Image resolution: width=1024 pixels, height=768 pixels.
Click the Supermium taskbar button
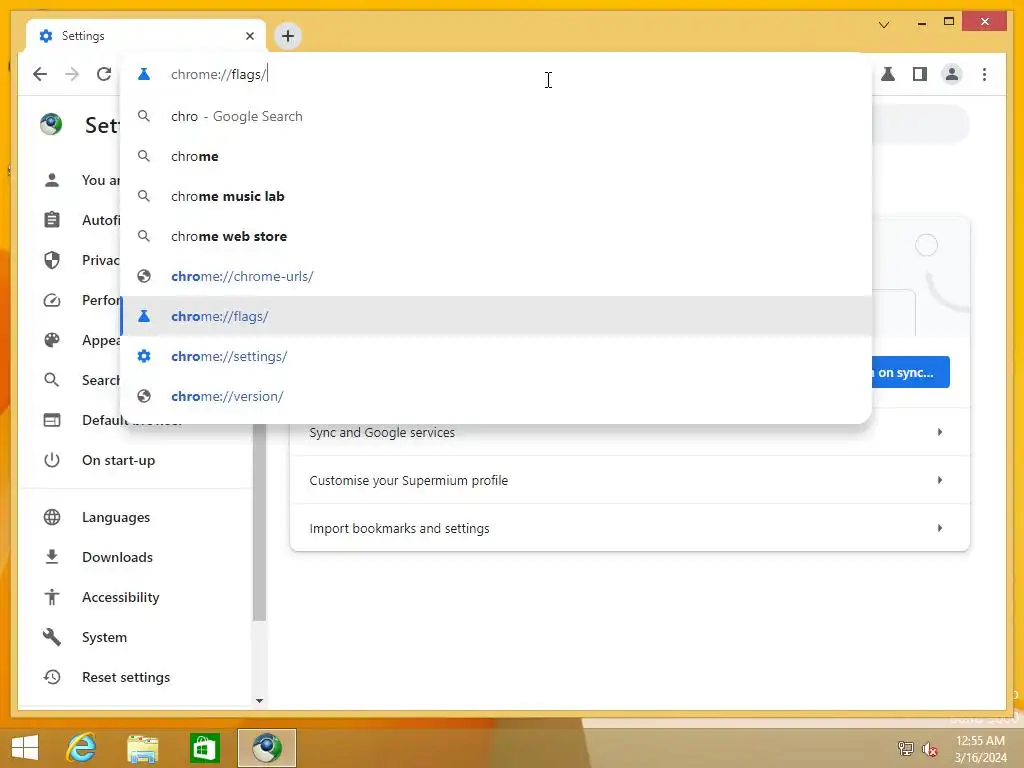[x=266, y=748]
